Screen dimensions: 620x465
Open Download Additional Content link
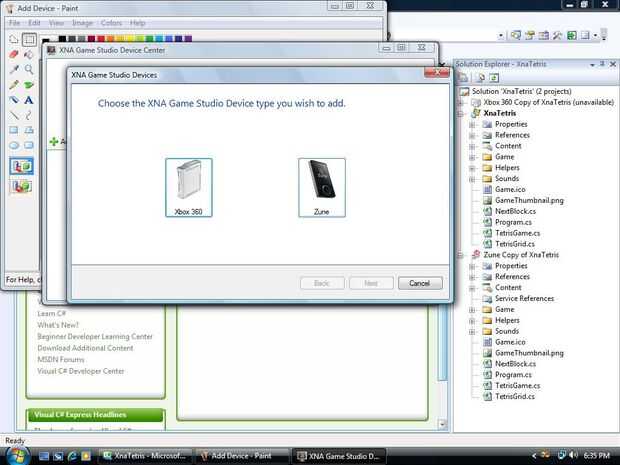85,348
